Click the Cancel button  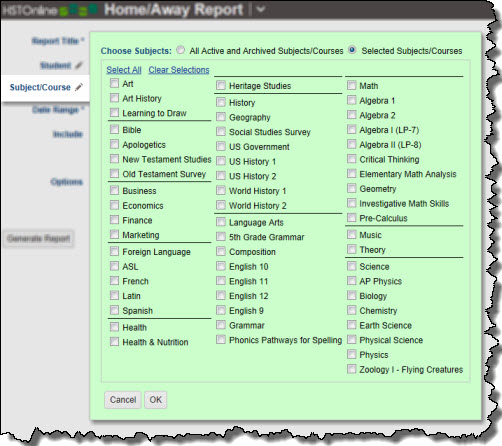(123, 400)
